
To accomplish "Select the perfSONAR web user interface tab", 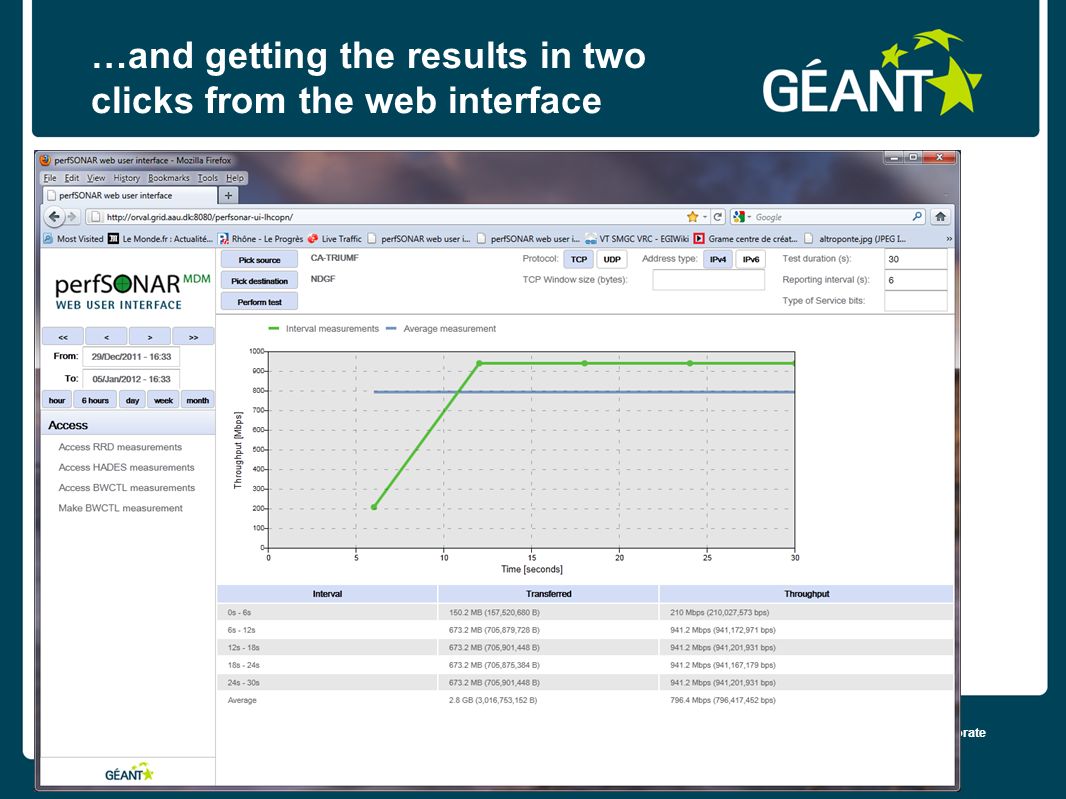I will pos(129,195).
